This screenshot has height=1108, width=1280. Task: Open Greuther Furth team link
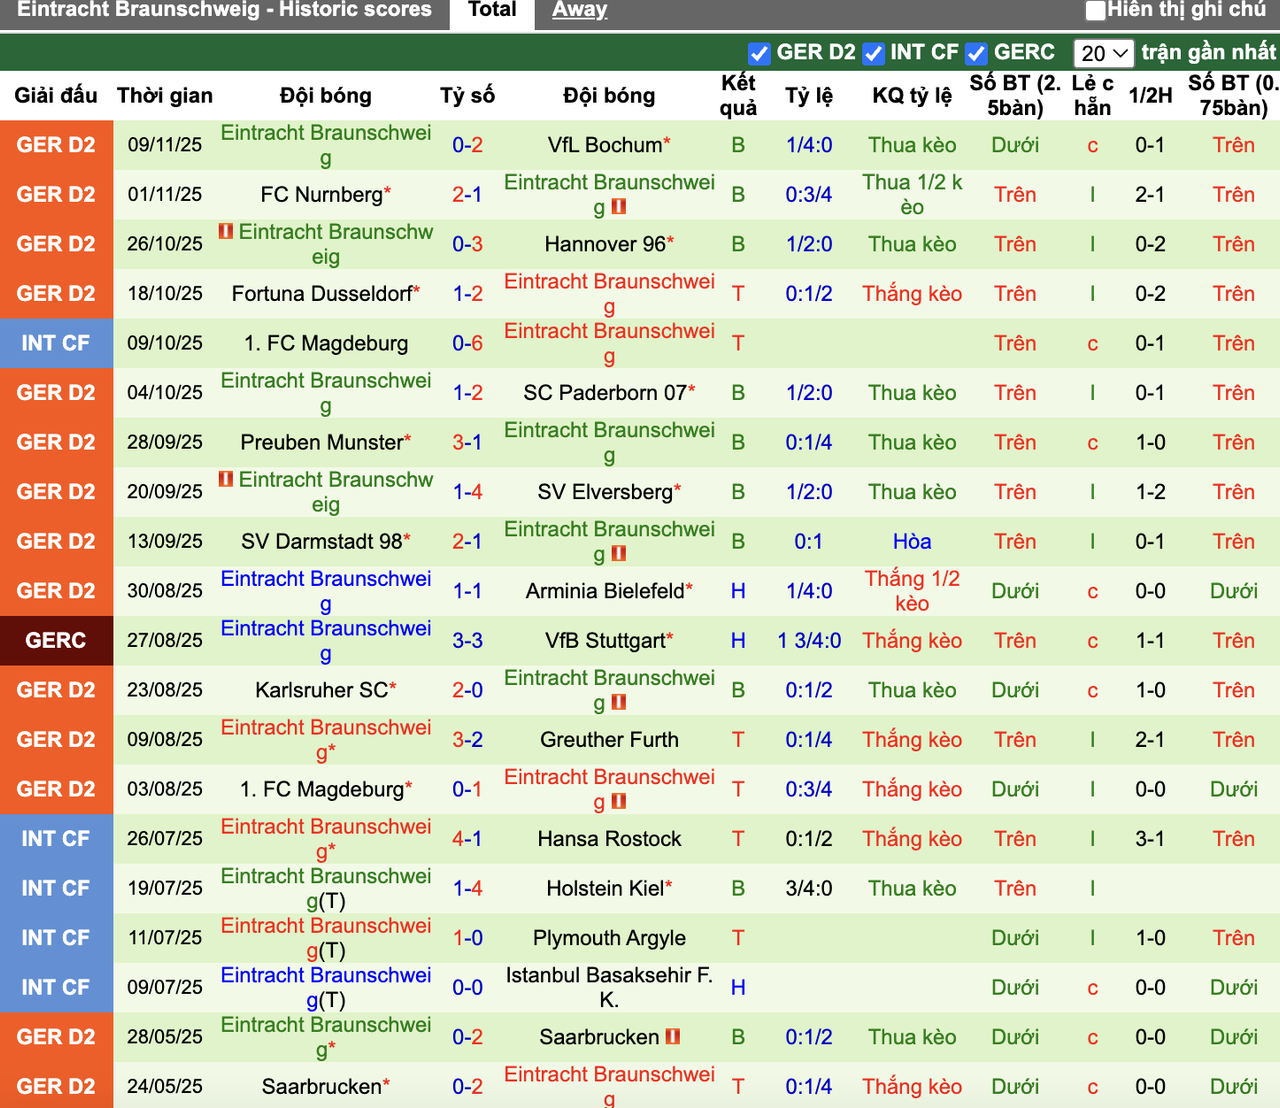[x=609, y=740]
